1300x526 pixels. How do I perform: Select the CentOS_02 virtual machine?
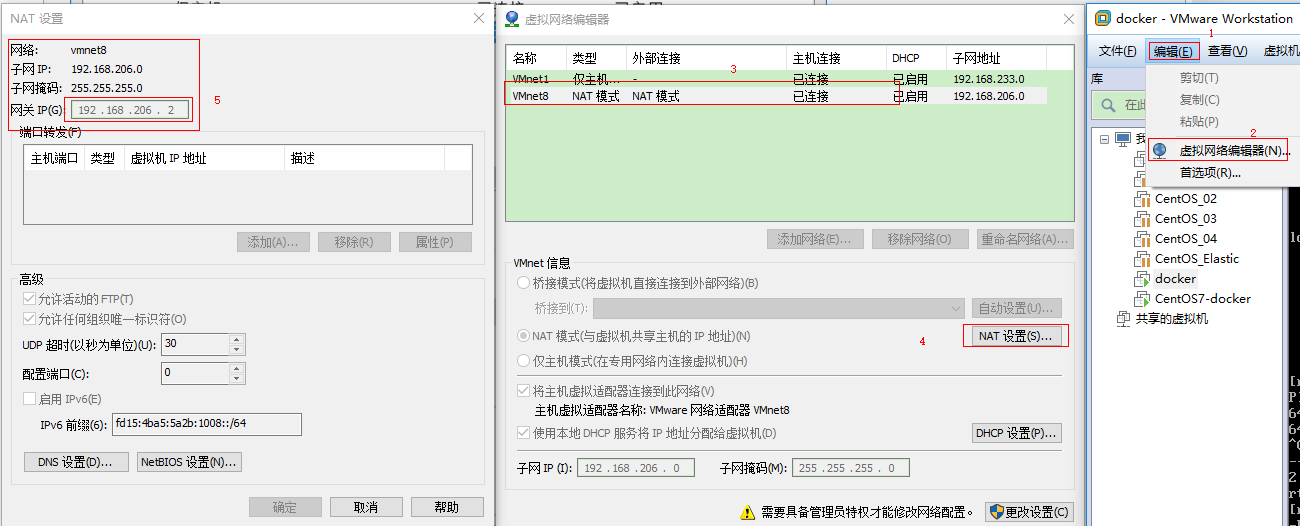pyautogui.click(x=1186, y=199)
